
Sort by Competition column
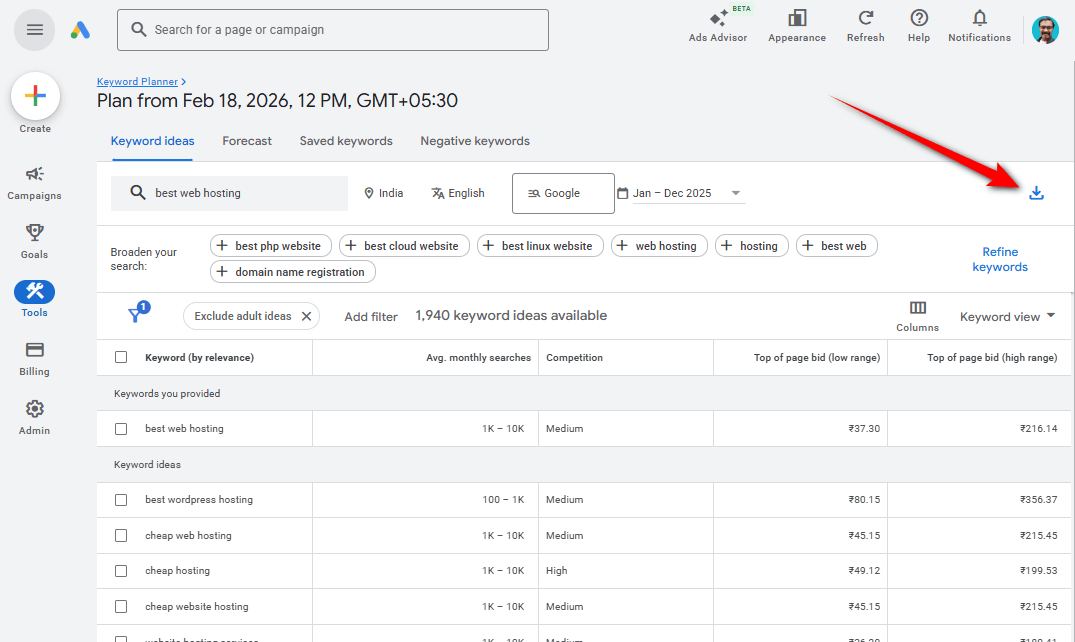574,357
